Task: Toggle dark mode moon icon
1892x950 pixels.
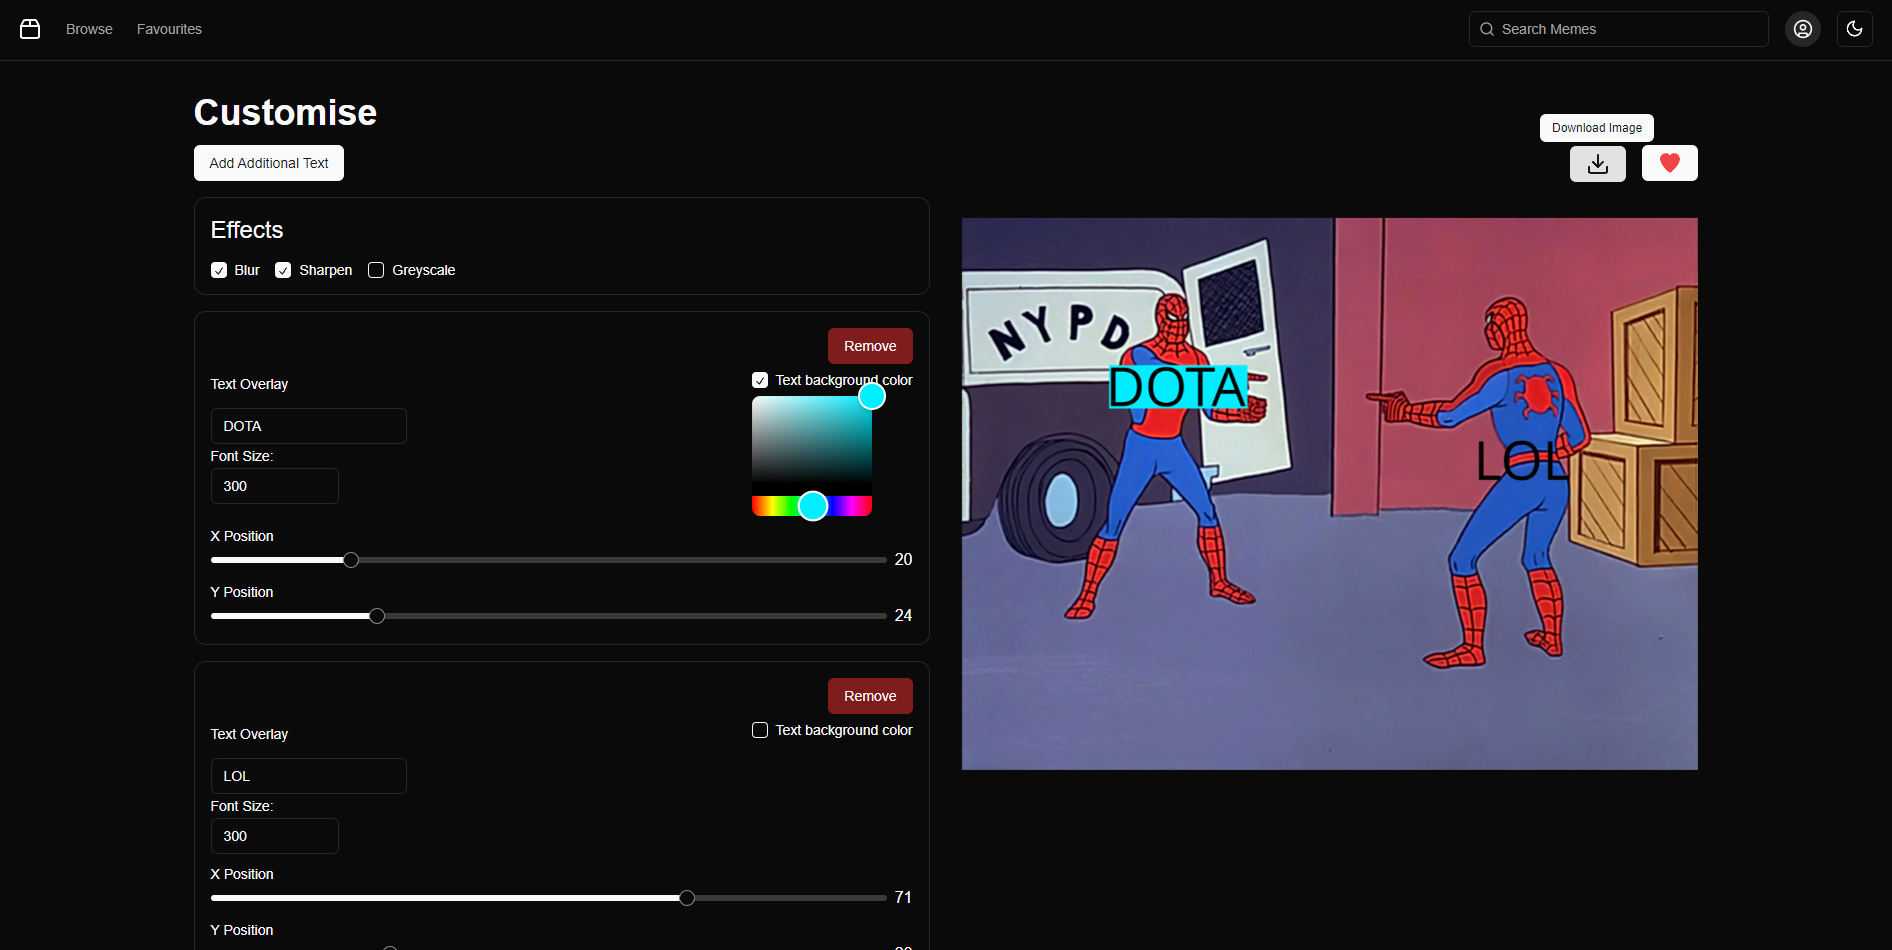Action: click(x=1855, y=29)
